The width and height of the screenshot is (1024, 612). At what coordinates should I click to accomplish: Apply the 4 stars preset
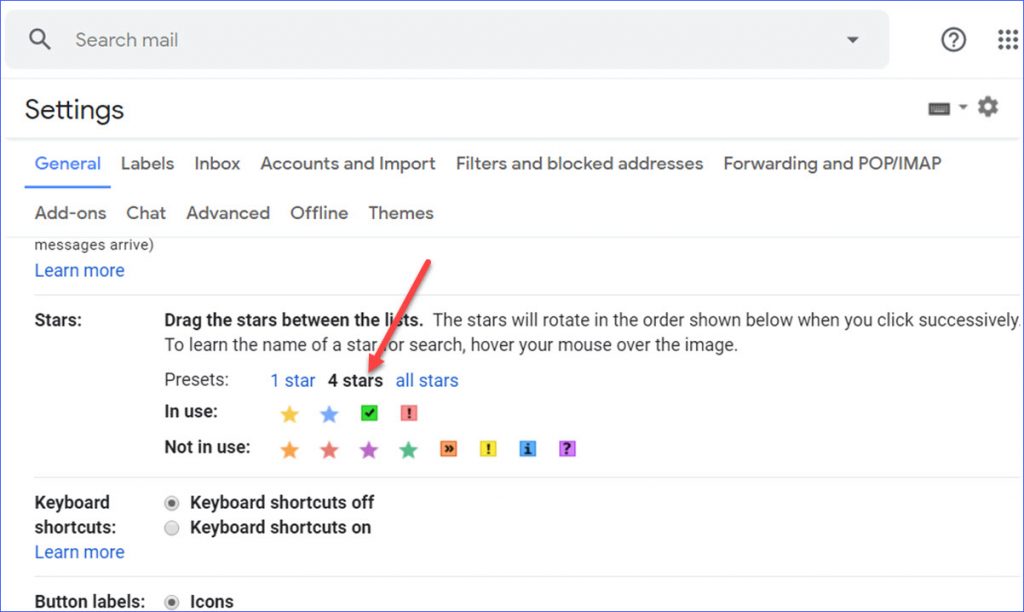tap(355, 380)
